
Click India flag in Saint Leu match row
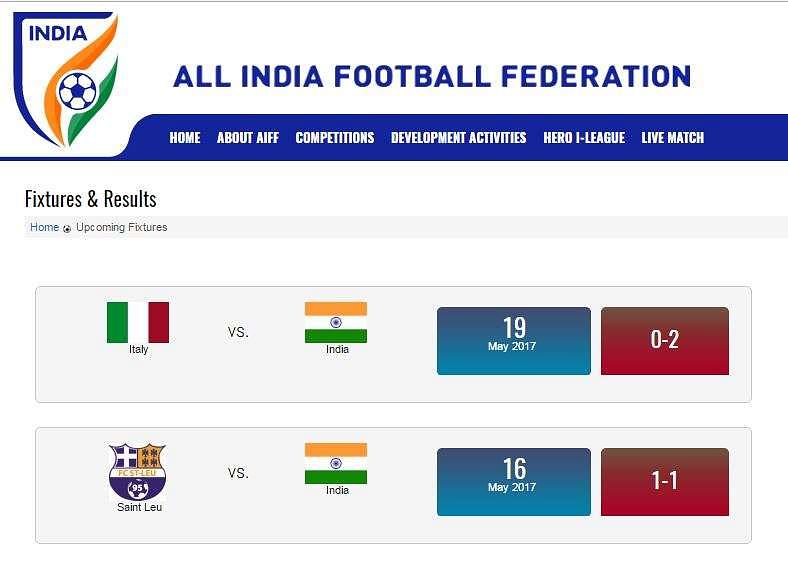[336, 463]
